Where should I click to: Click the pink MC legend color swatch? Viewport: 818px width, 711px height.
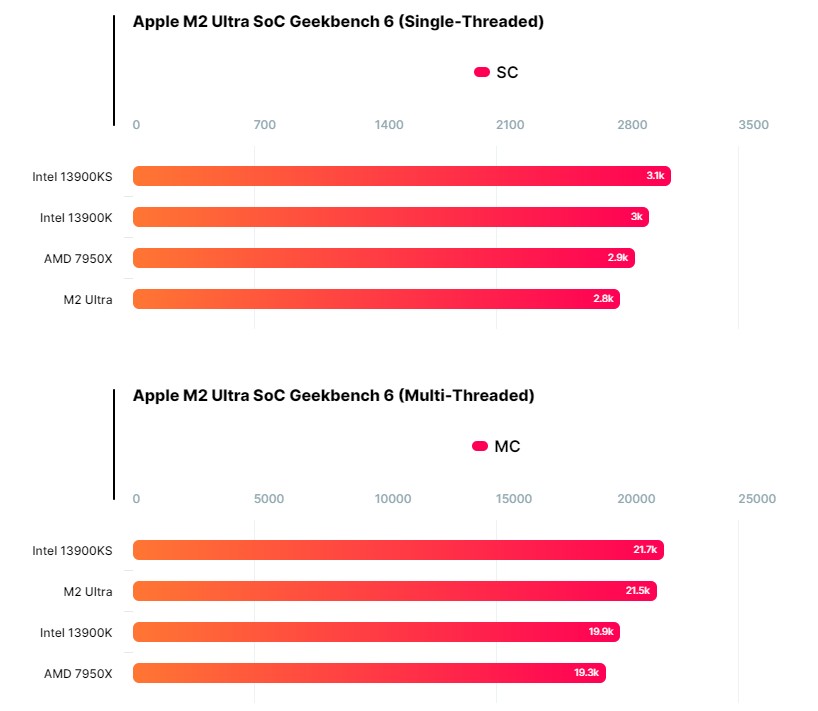coord(479,446)
